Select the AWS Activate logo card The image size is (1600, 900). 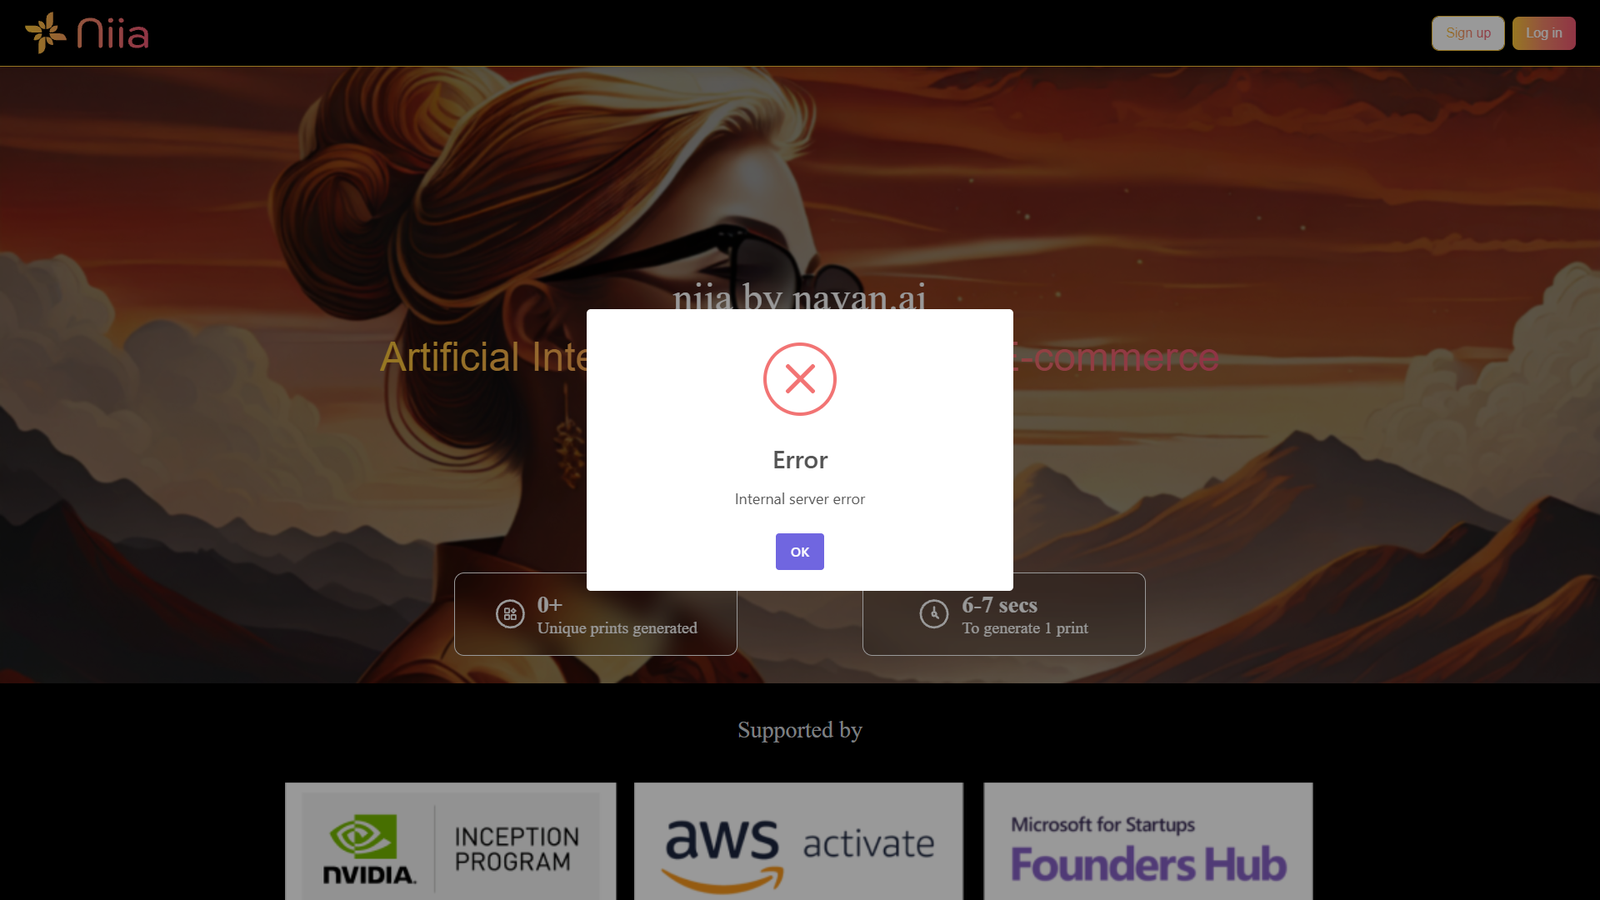(799, 842)
